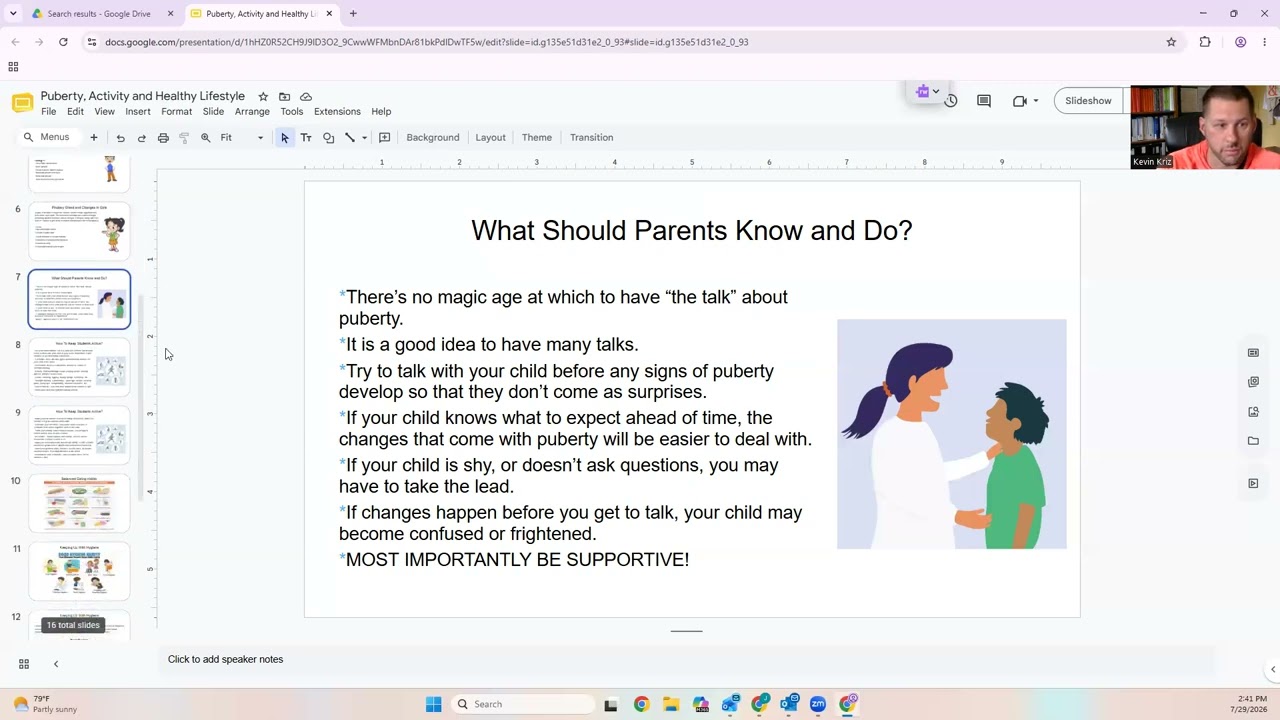
Task: Click the Layout button
Action: coord(490,138)
